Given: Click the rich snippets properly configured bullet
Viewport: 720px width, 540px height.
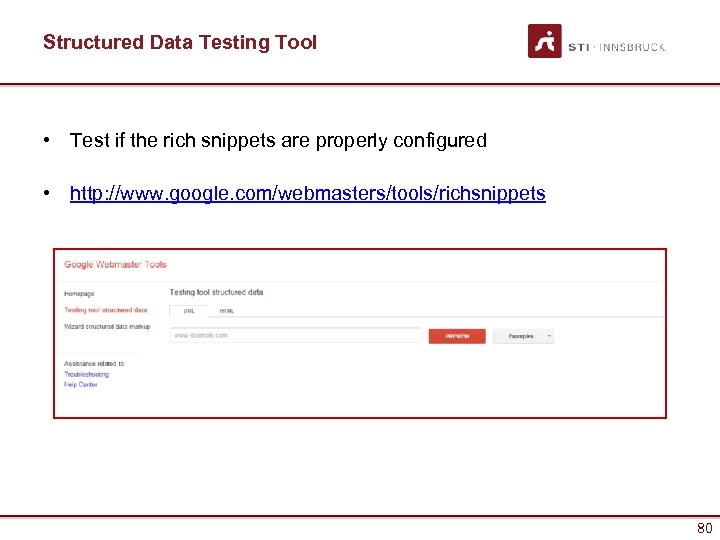Looking at the screenshot, I should pos(278,141).
